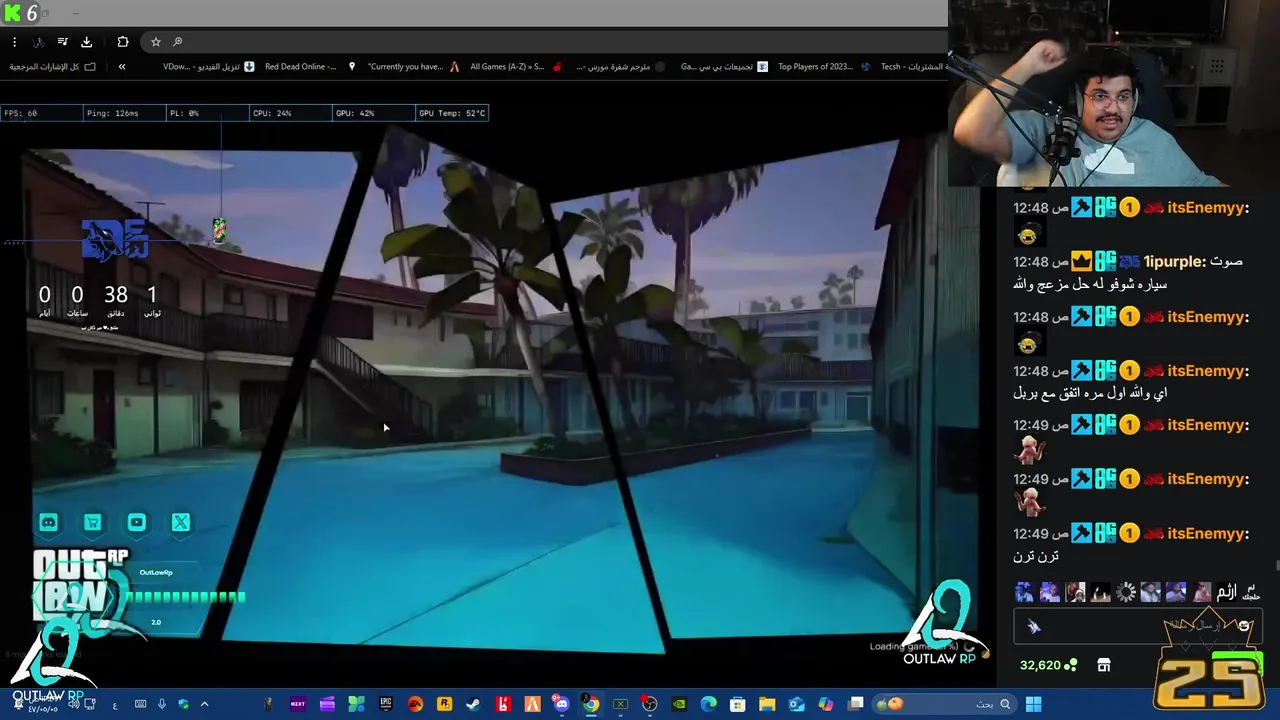1280x720 pixels.
Task: Click the YouTube icon in the game overlay
Action: click(x=137, y=522)
